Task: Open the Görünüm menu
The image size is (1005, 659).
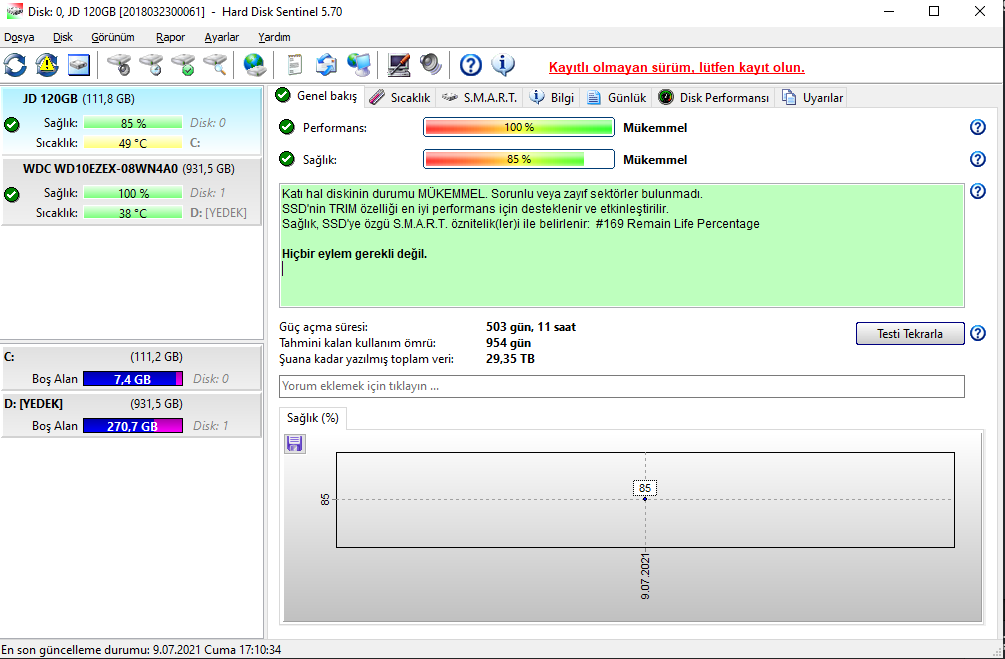Action: click(x=113, y=37)
